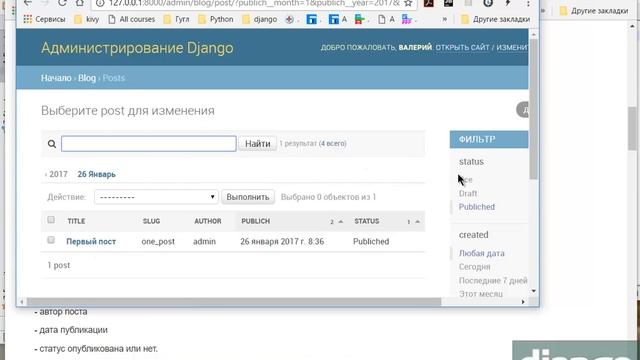Open the Сервисы apps grid bookmark
This screenshot has width=640, height=360.
[x=44, y=19]
